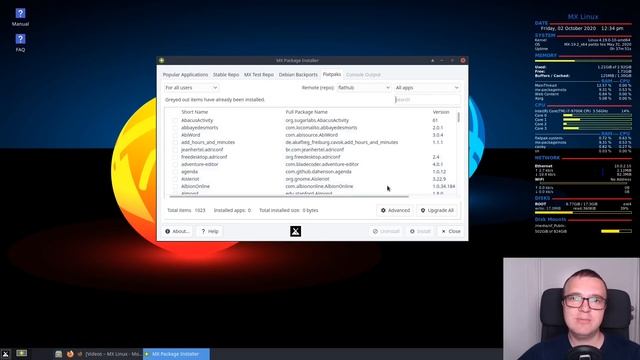Select the AlbionOnline row name
The width and height of the screenshot is (640, 360).
(x=196, y=187)
